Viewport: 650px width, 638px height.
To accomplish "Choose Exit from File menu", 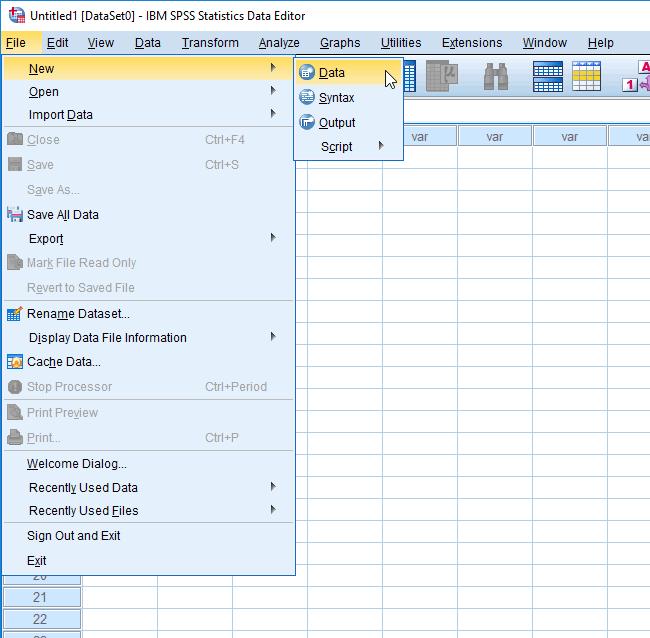I will click(148, 560).
